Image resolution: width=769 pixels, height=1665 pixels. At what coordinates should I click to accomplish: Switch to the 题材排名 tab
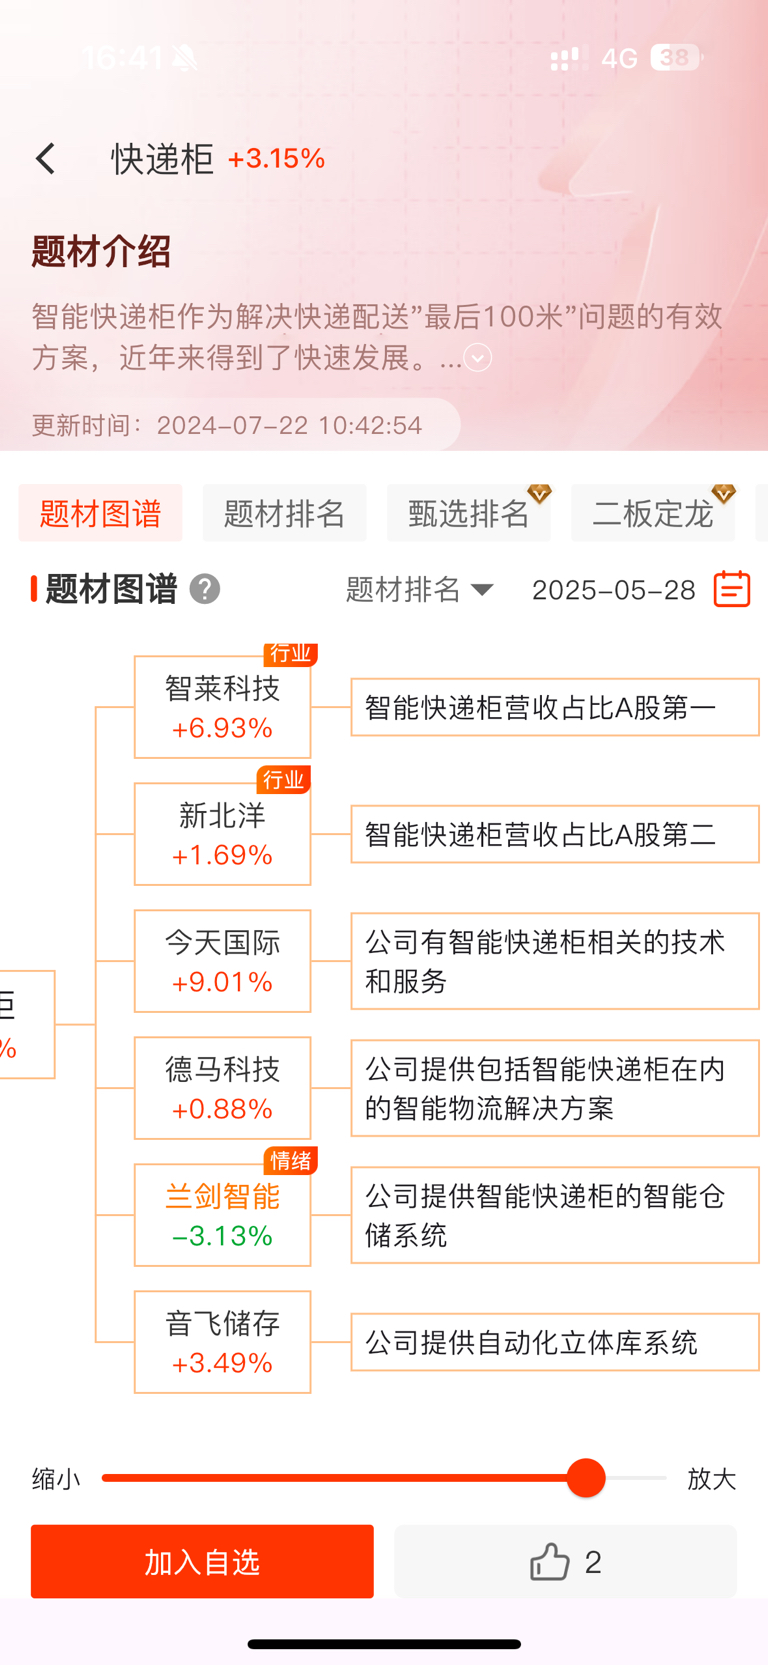284,513
